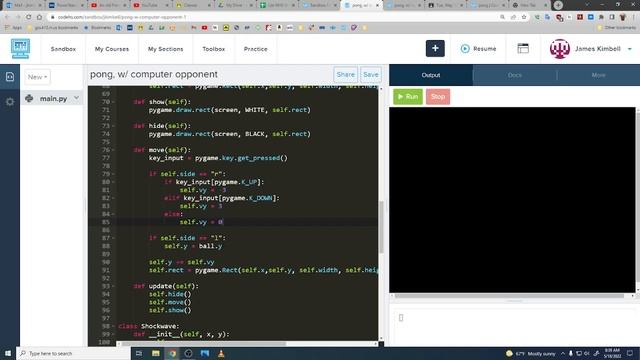This screenshot has height=360, width=640.
Task: Click the code editor horizontal scrollbar
Action: [x=204, y=344]
